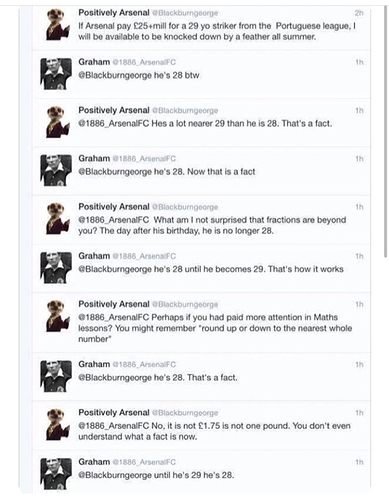Click 1h timestamp on "That's how it works" tweet
The height and width of the screenshot is (500, 389).
pyautogui.click(x=359, y=256)
